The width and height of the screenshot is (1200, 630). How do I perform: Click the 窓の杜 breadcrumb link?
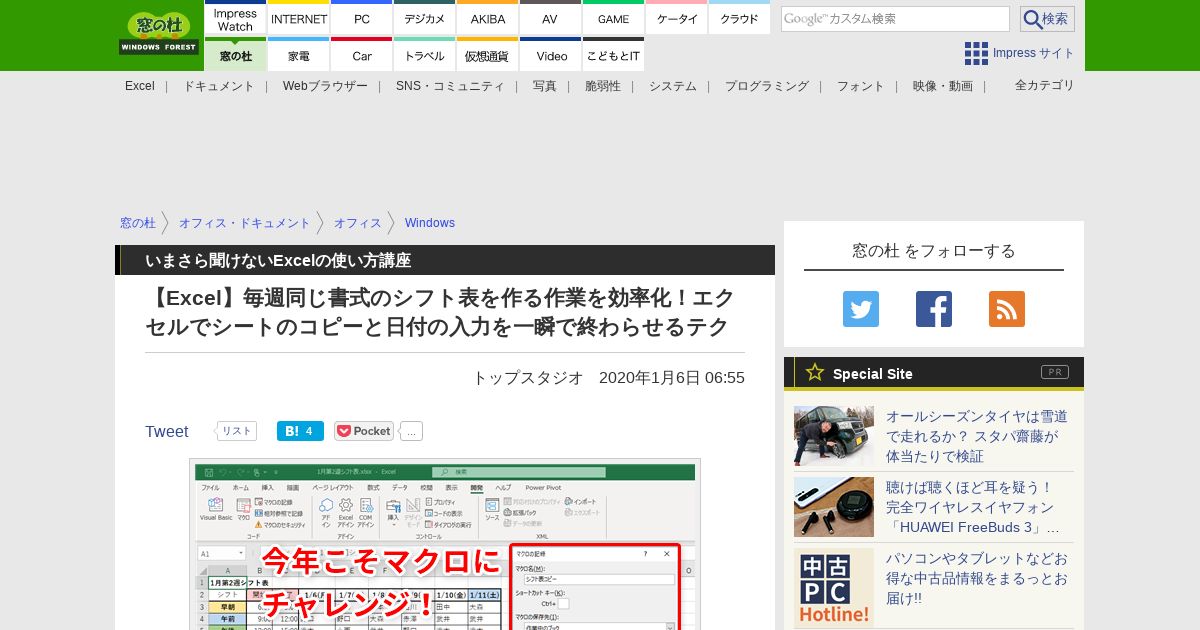pos(138,223)
